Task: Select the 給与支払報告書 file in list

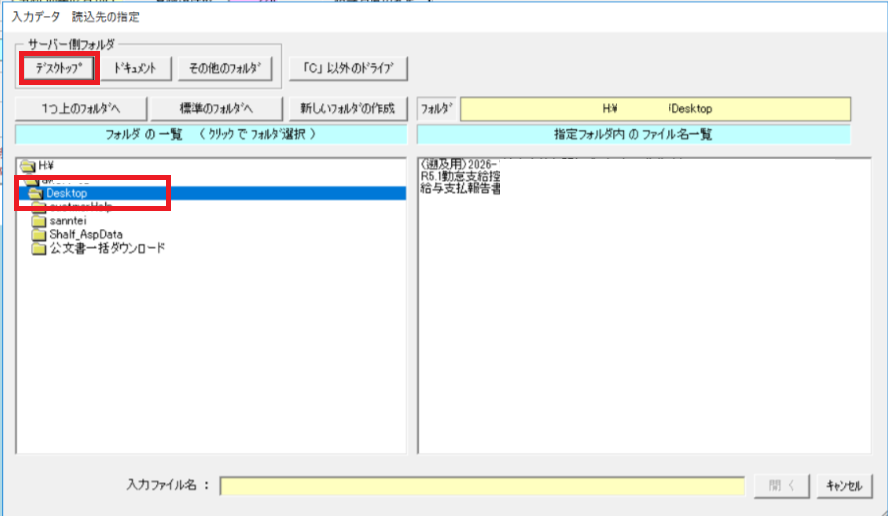Action: click(x=461, y=187)
